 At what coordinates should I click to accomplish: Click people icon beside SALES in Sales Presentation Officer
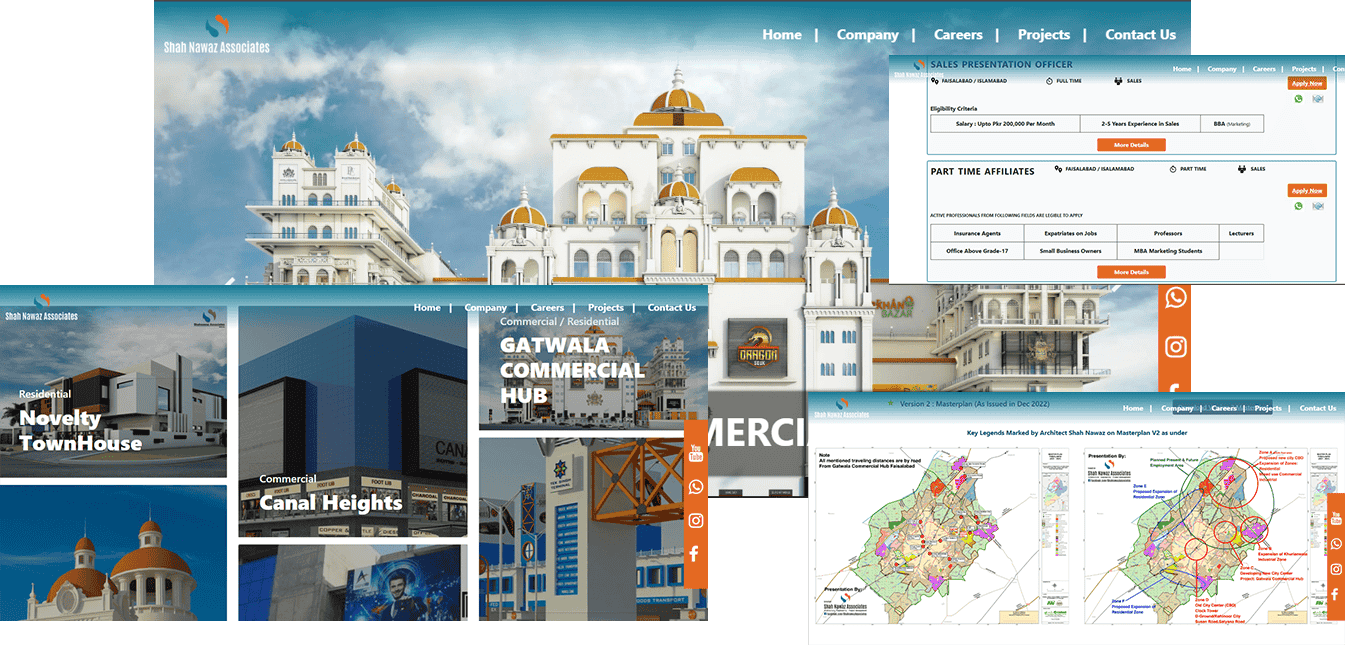point(1118,80)
